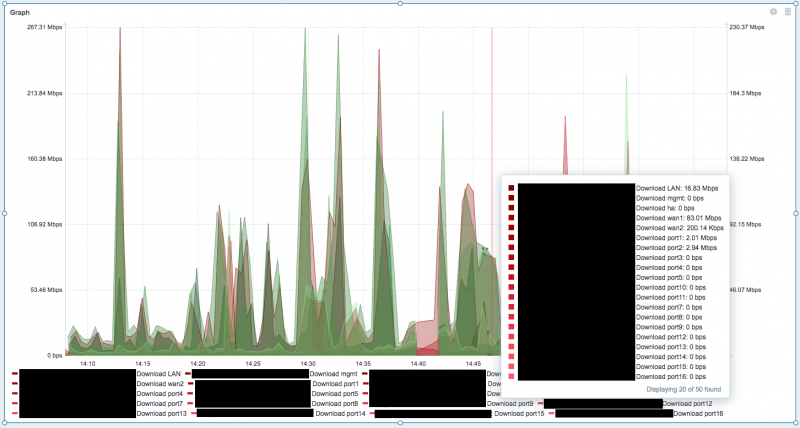Click the red swatch beside Download LAN in tooltip
Viewport: 800px width, 428px height.
pyautogui.click(x=511, y=188)
